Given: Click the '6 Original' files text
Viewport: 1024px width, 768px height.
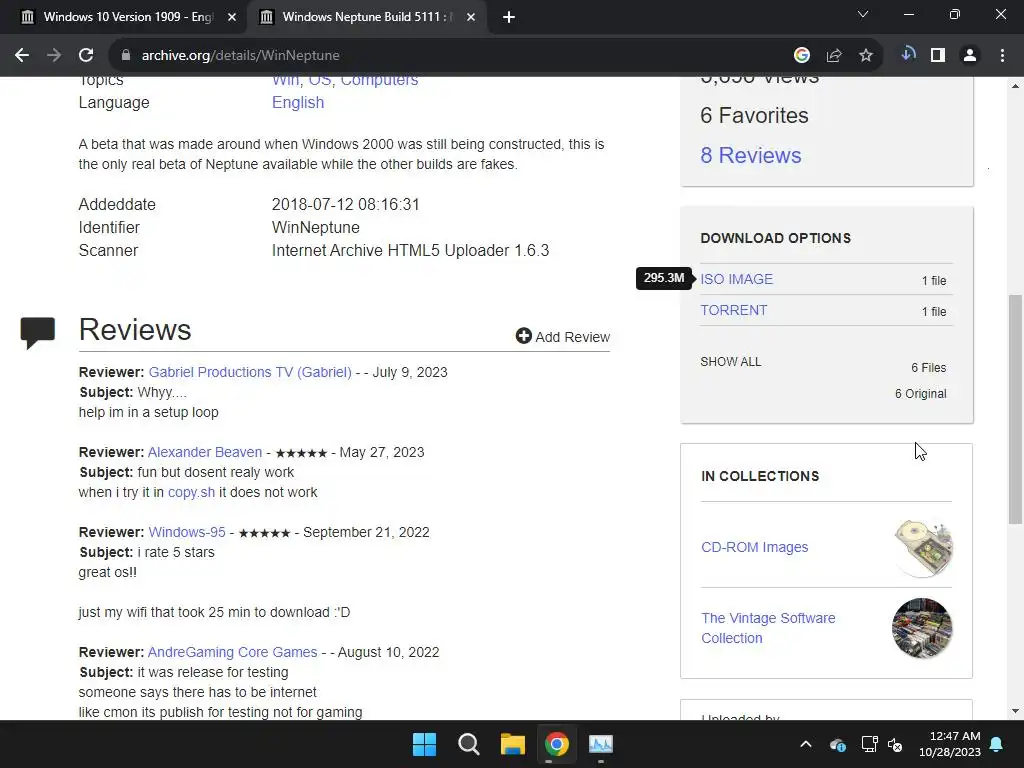Looking at the screenshot, I should point(920,394).
